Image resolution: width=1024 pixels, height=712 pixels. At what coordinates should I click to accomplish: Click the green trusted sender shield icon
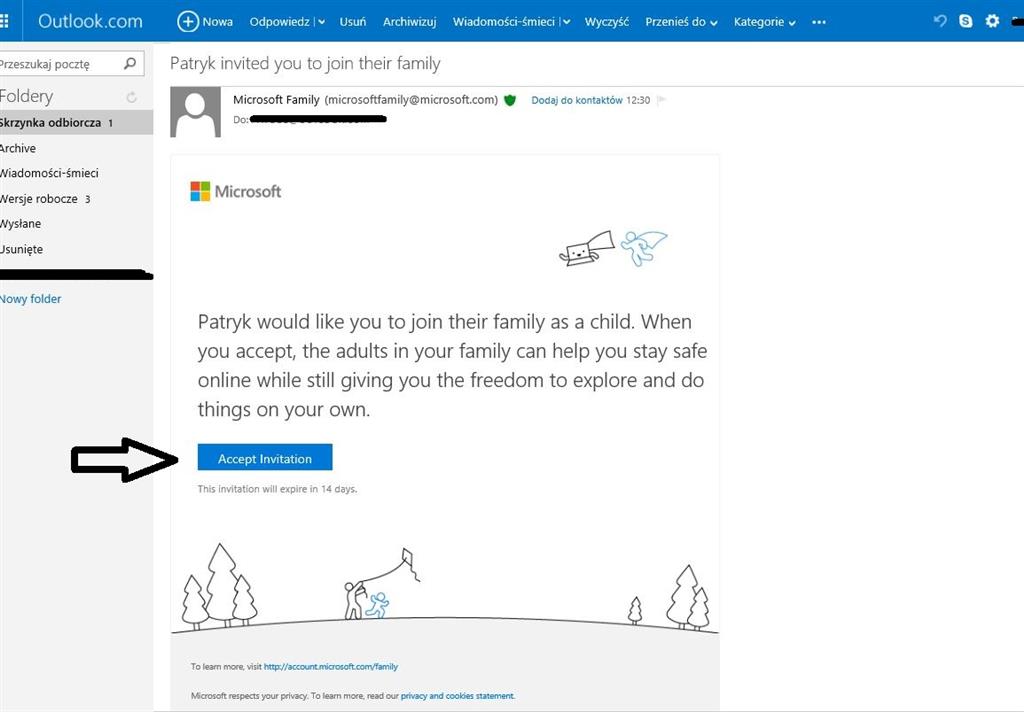coord(510,100)
